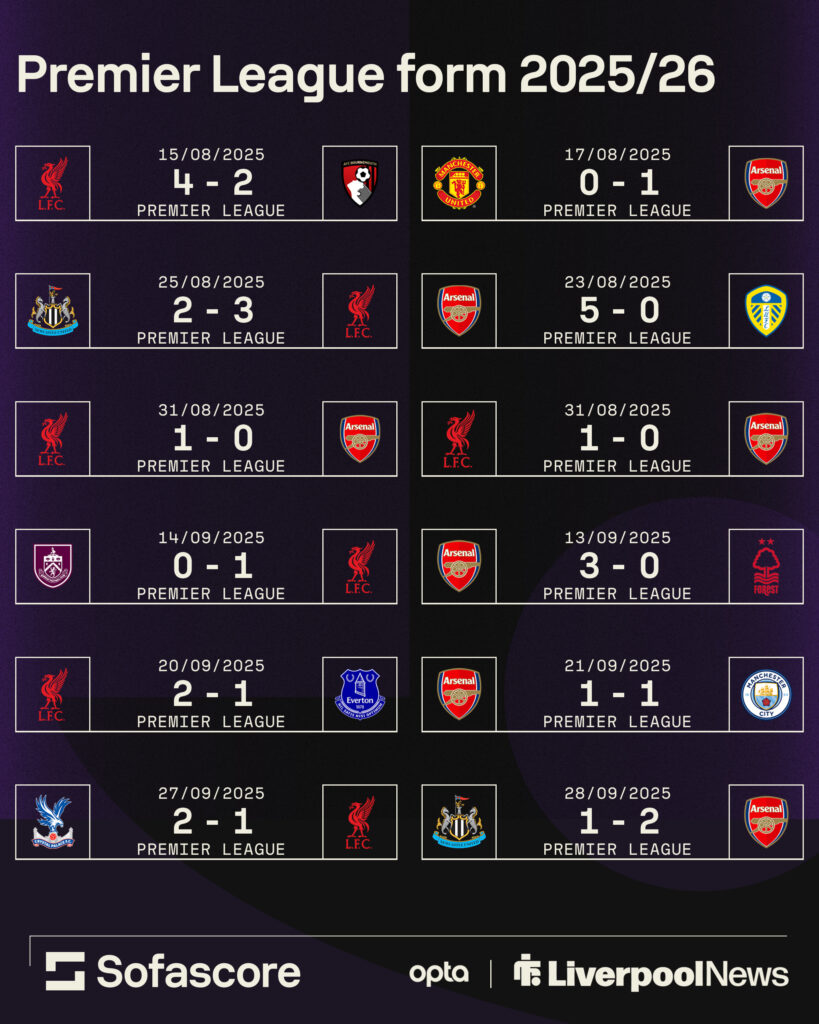This screenshot has height=1024, width=819.
Task: Open the Nottingham Forest crest
Action: click(766, 567)
